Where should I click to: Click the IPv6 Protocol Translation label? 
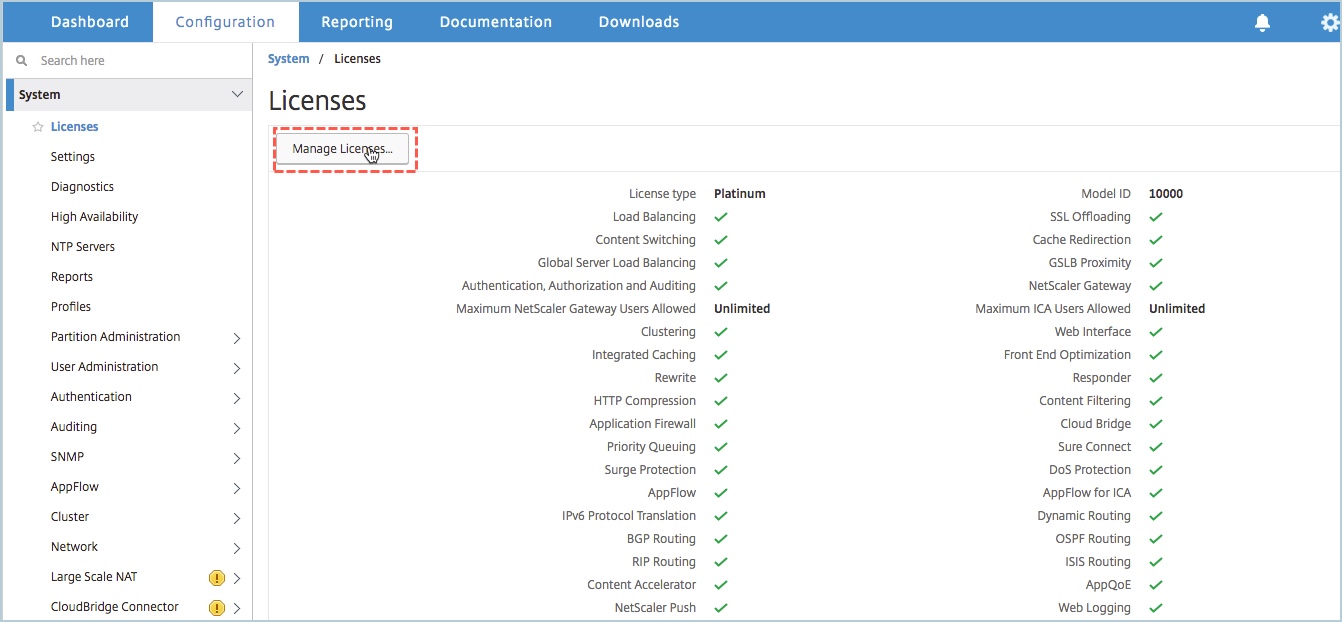pyautogui.click(x=629, y=516)
